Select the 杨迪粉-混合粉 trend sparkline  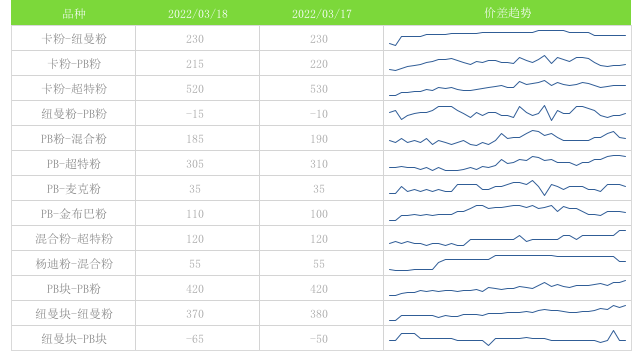tap(507, 263)
